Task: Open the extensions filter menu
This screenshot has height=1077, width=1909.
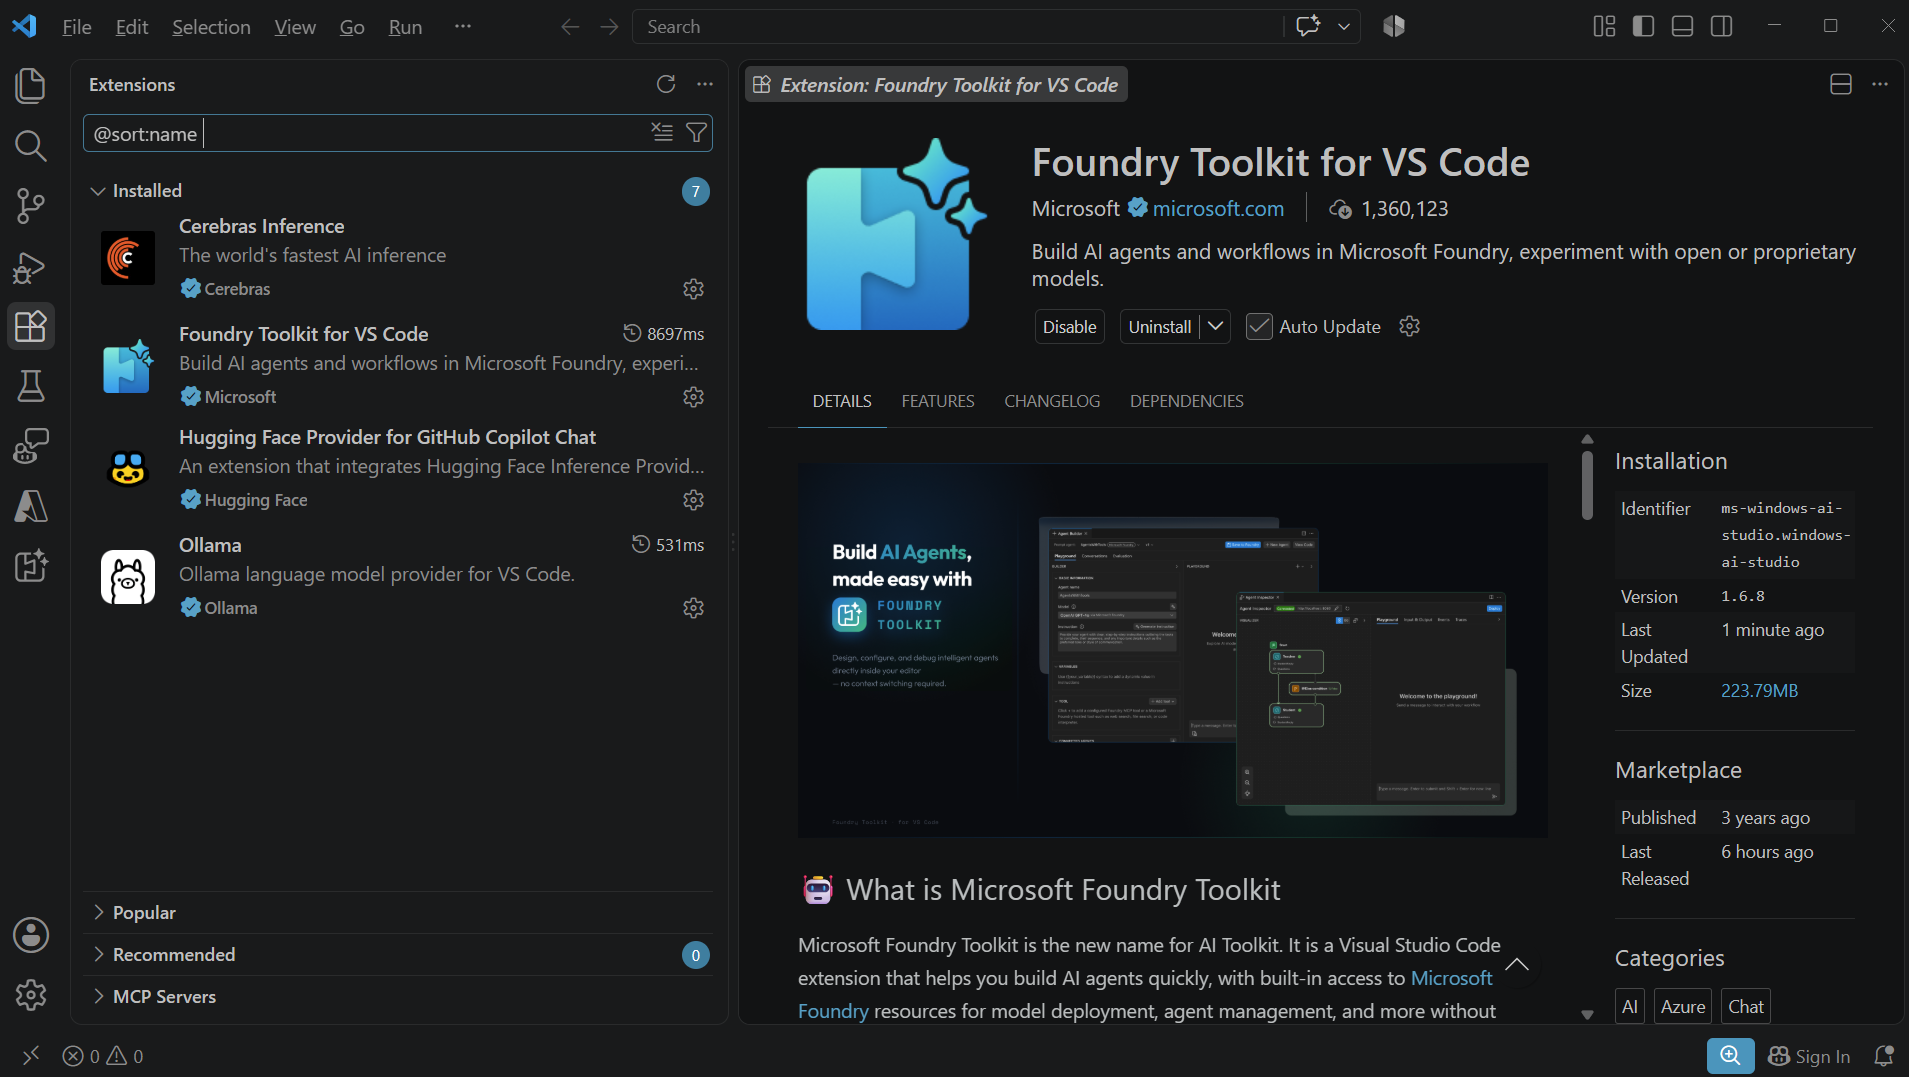Action: point(697,132)
